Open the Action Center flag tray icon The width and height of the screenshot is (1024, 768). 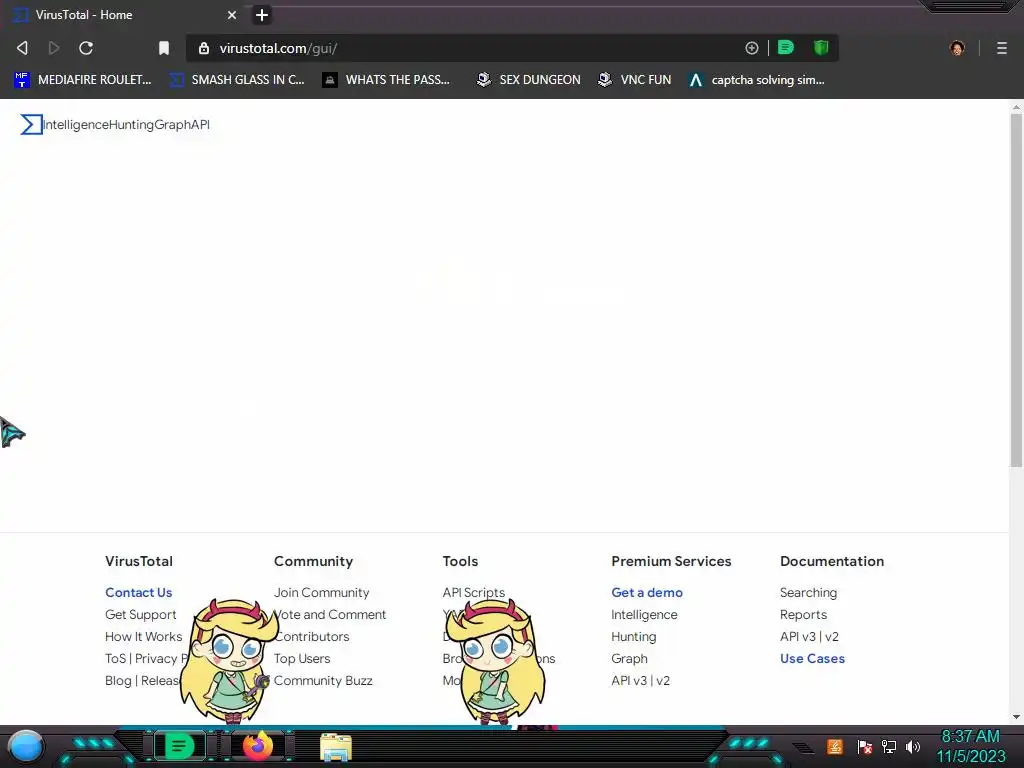[x=865, y=746]
